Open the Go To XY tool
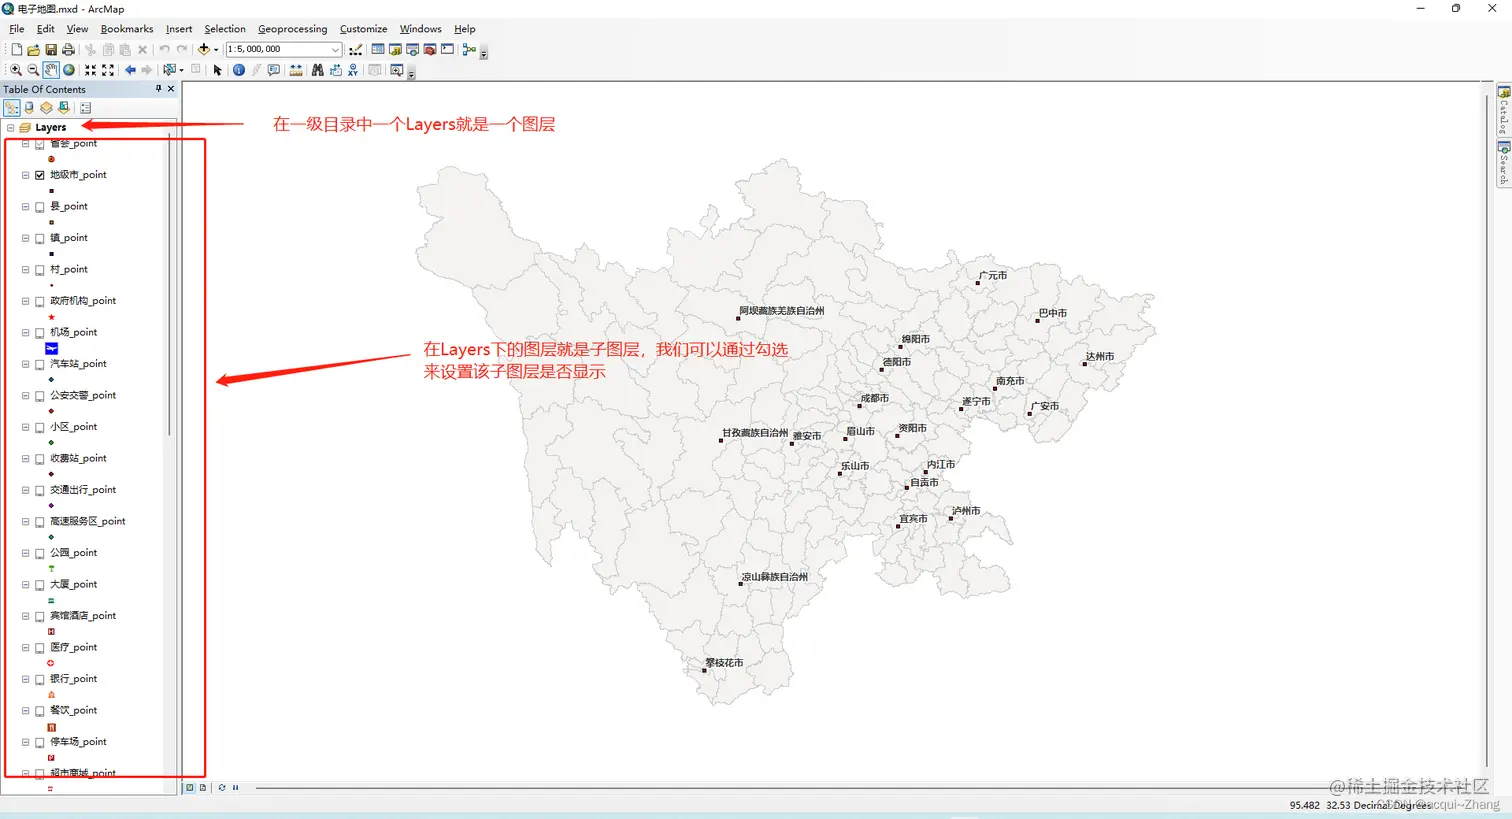This screenshot has width=1512, height=819. click(x=353, y=70)
